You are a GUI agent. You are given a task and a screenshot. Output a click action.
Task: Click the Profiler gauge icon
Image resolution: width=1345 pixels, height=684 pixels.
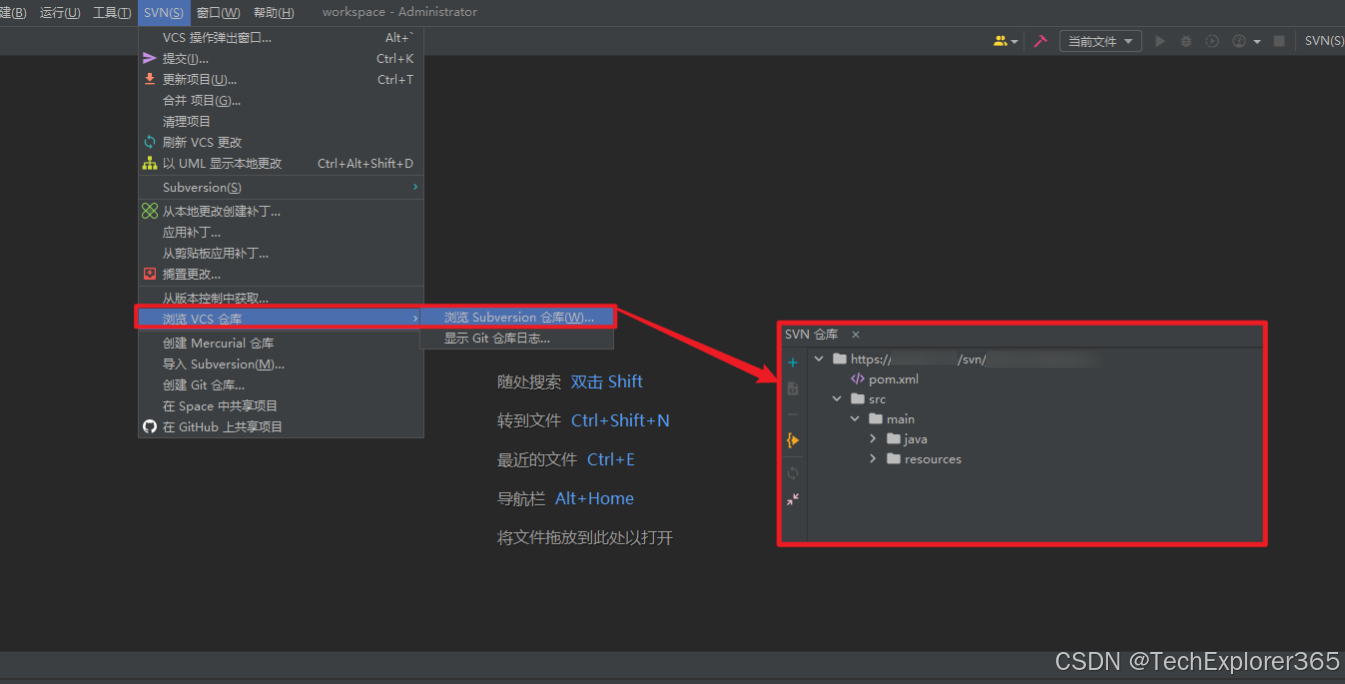point(1239,41)
